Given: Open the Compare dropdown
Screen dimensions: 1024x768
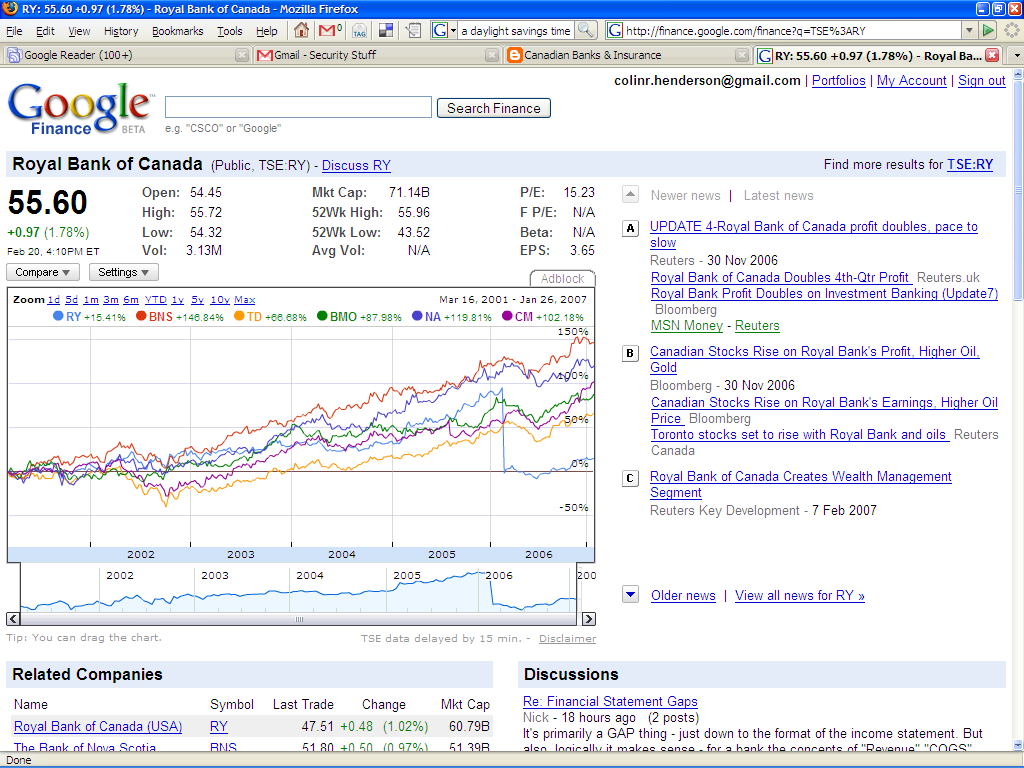Looking at the screenshot, I should (42, 272).
